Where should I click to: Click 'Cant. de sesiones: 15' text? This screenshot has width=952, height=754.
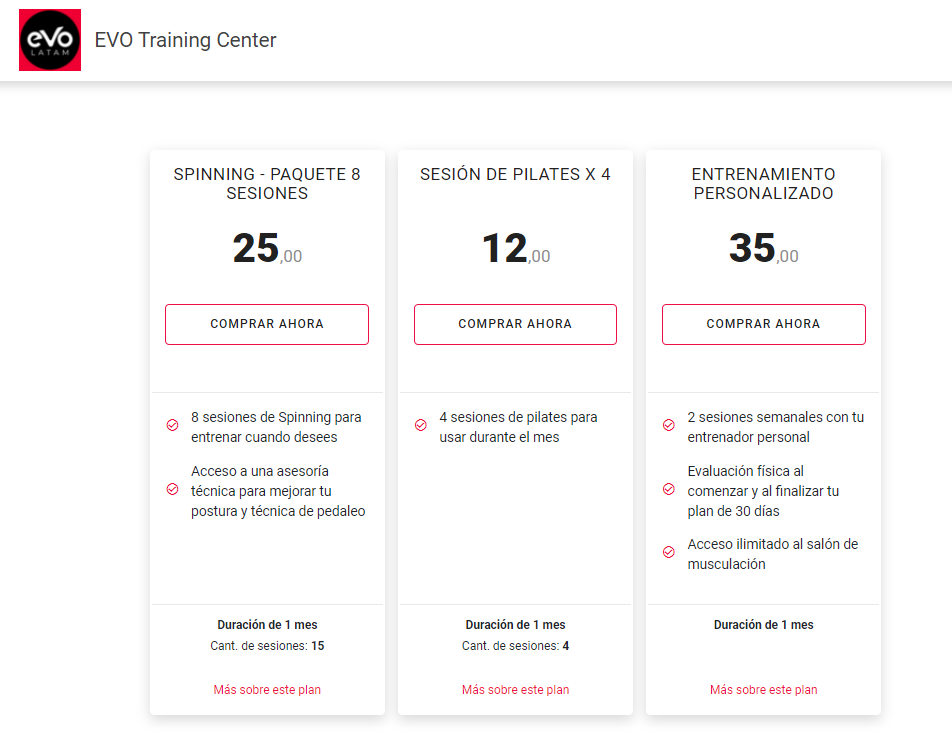pos(267,647)
